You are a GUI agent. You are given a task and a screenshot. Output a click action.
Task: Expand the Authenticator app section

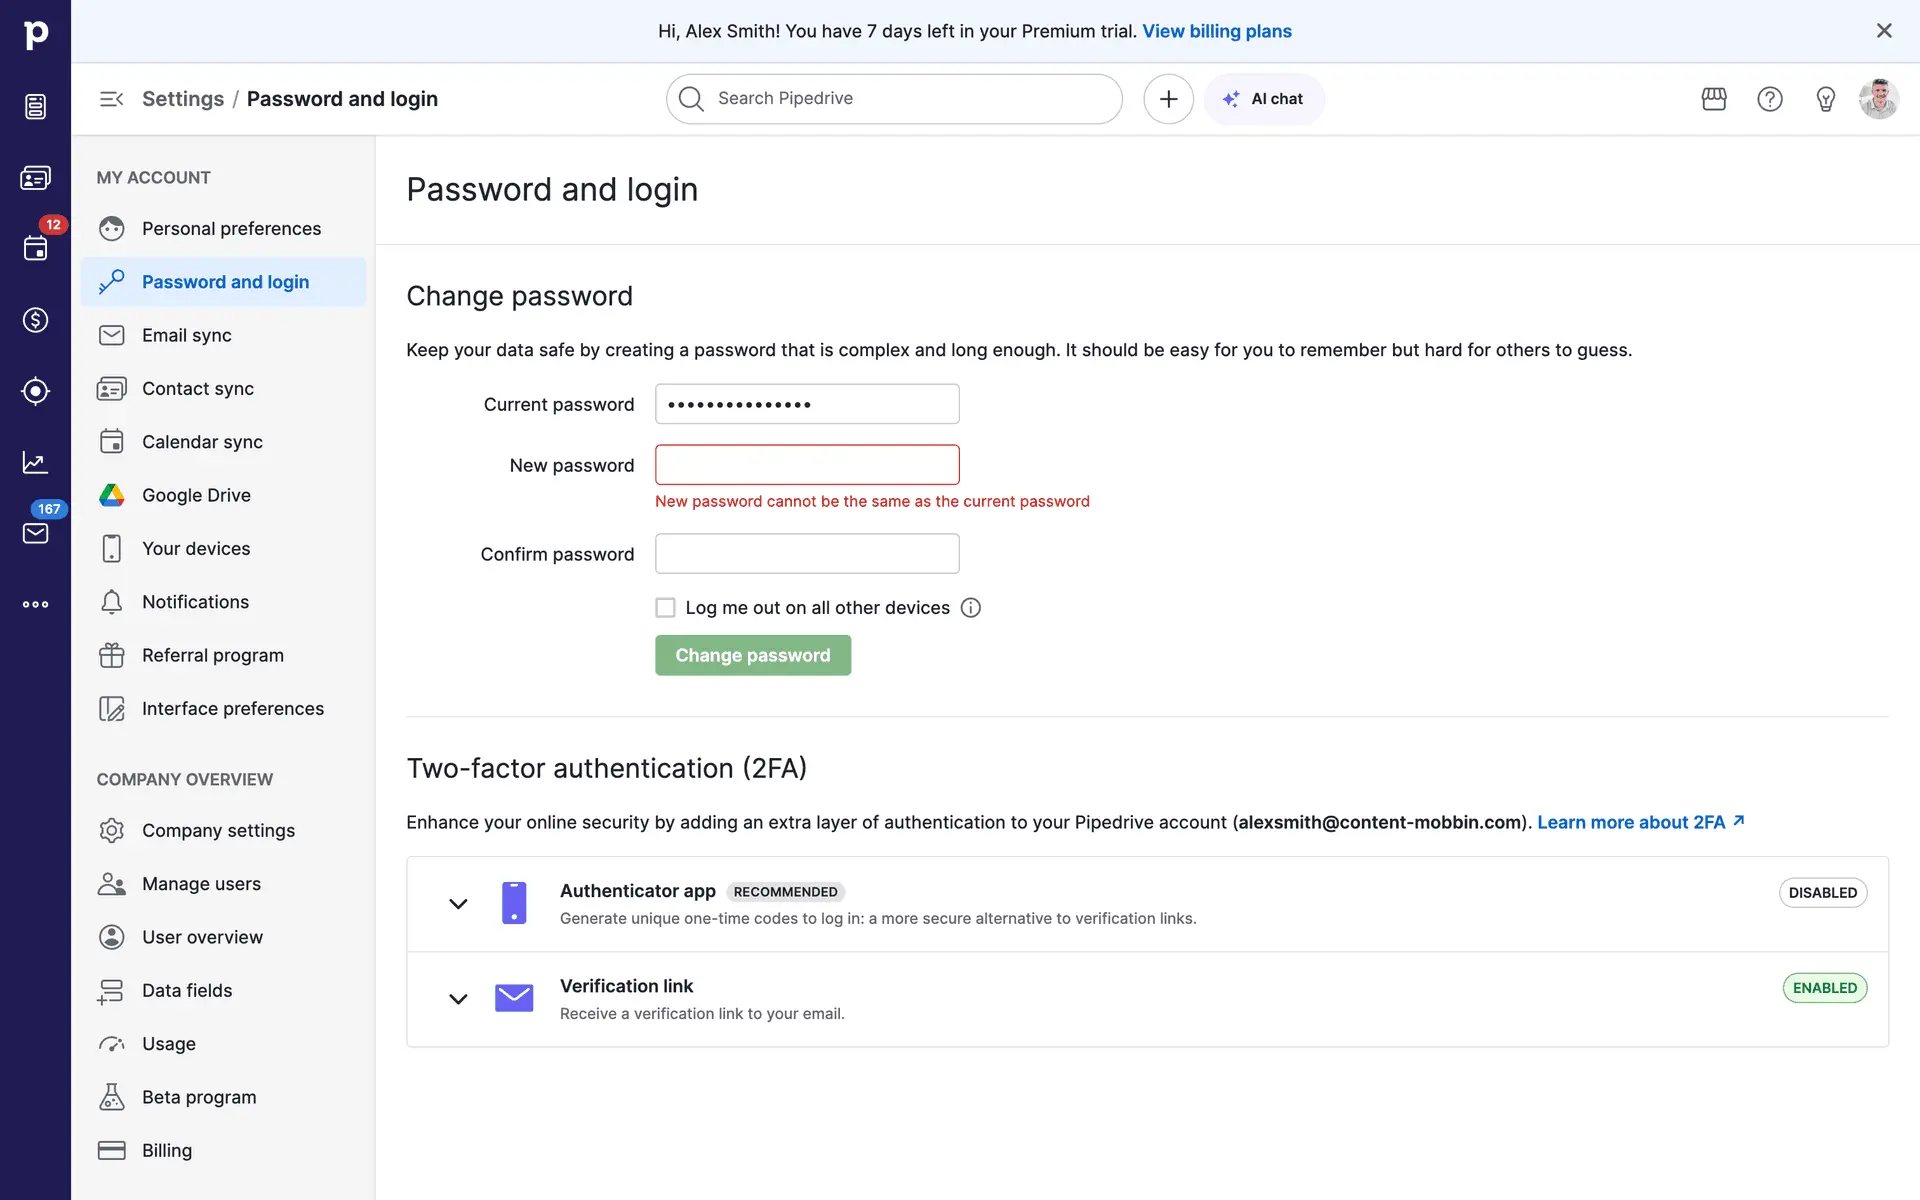point(458,904)
